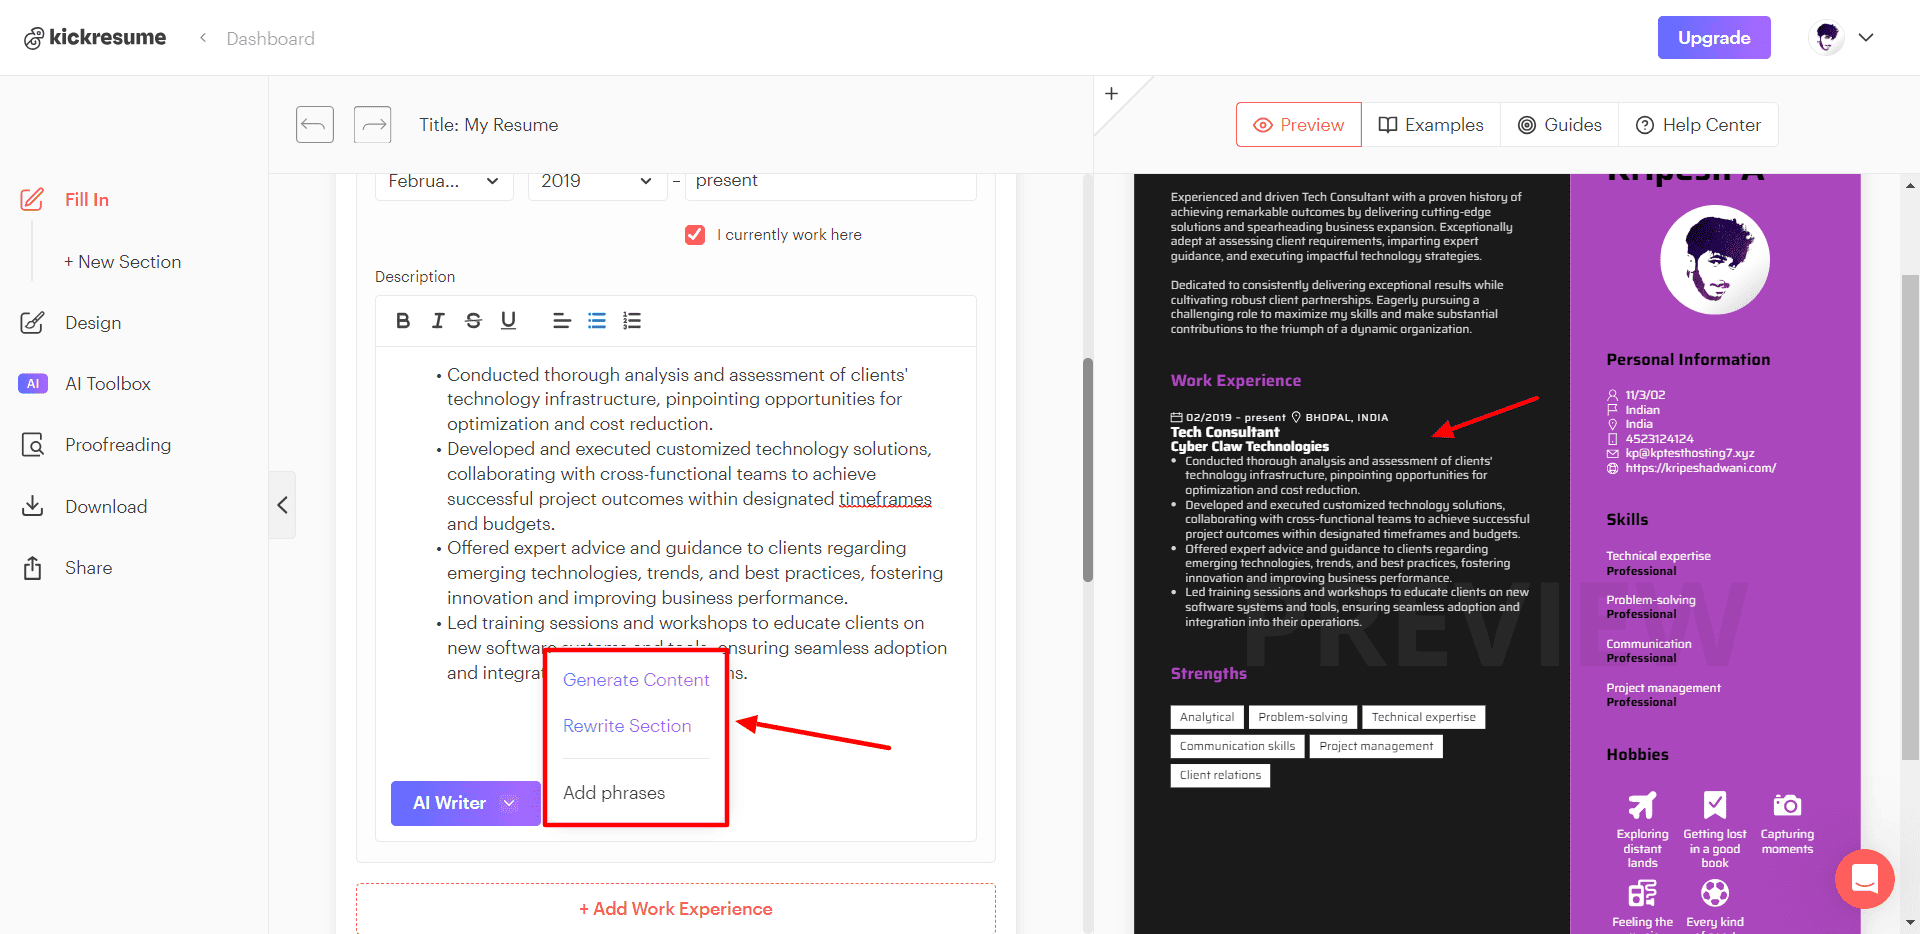
Task: Click the editor panel vertical scrollbar
Action: 1088,470
